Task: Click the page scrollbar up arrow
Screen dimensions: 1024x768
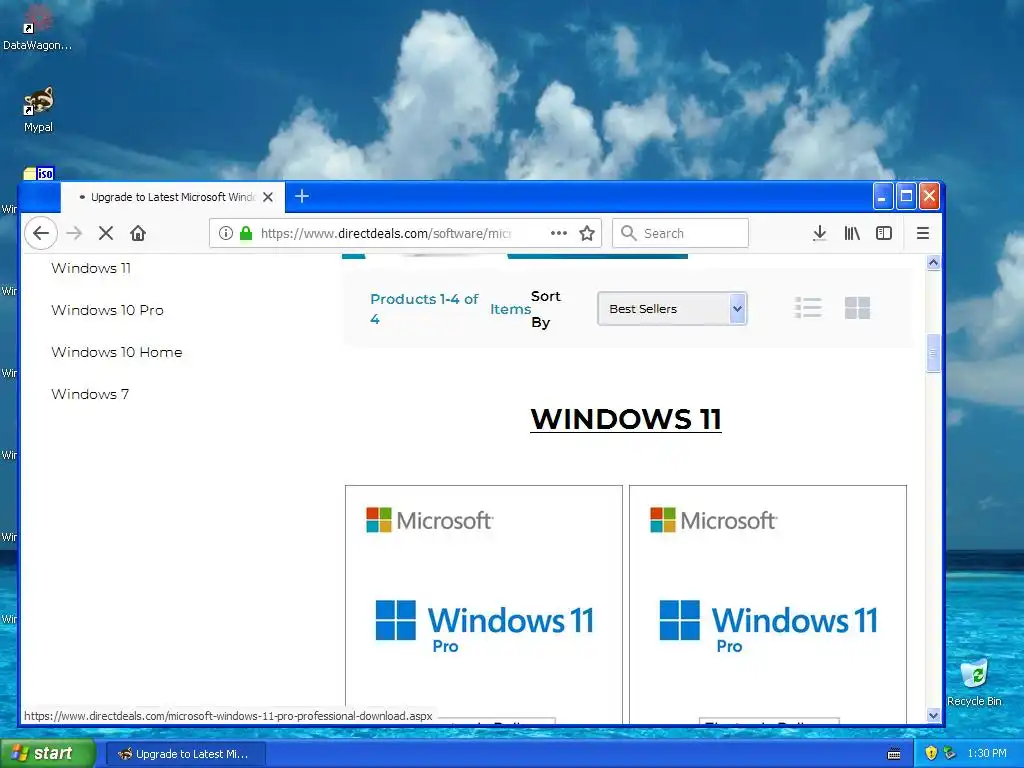Action: (933, 263)
